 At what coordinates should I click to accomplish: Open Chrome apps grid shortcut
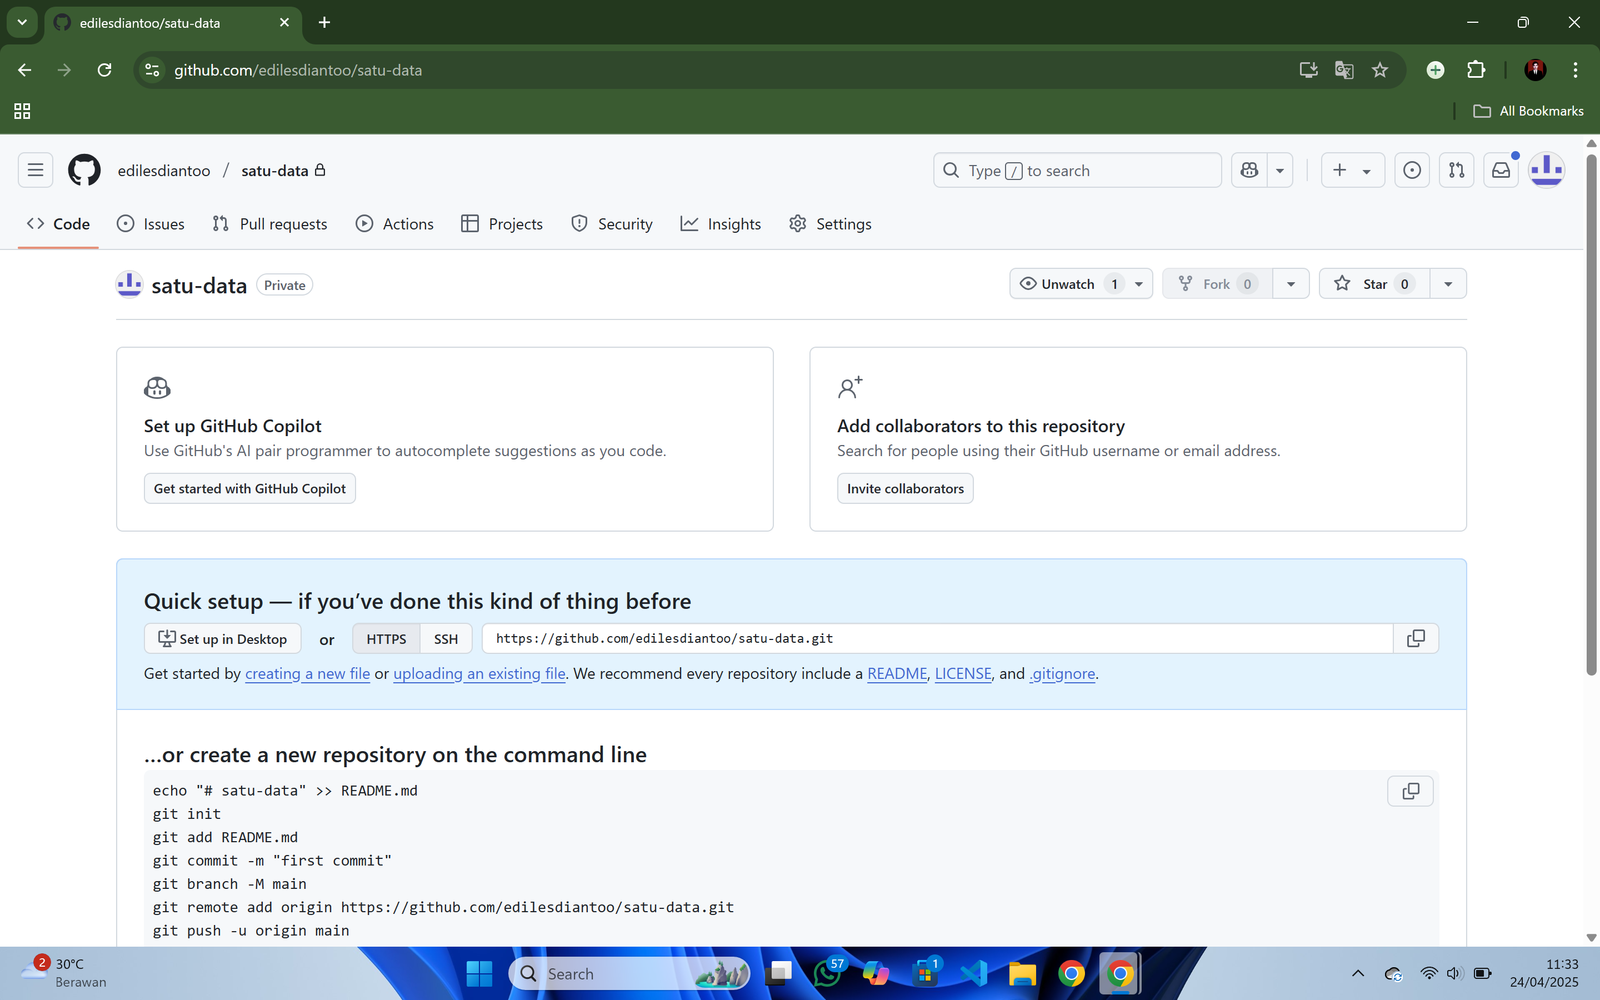22,111
